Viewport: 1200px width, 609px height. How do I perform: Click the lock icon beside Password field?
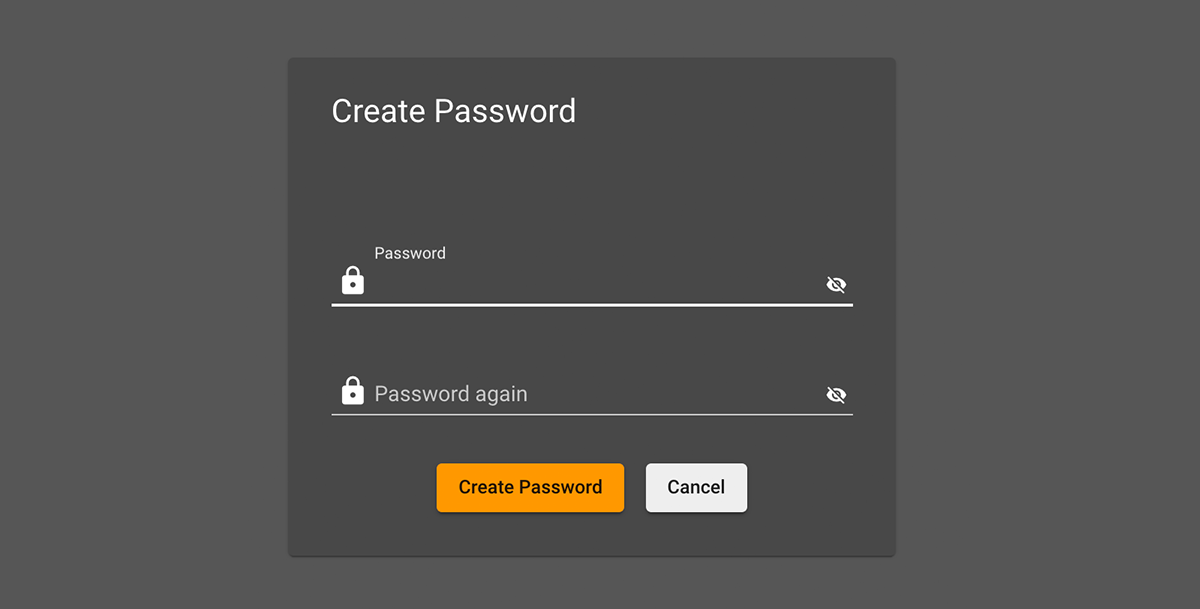click(353, 281)
